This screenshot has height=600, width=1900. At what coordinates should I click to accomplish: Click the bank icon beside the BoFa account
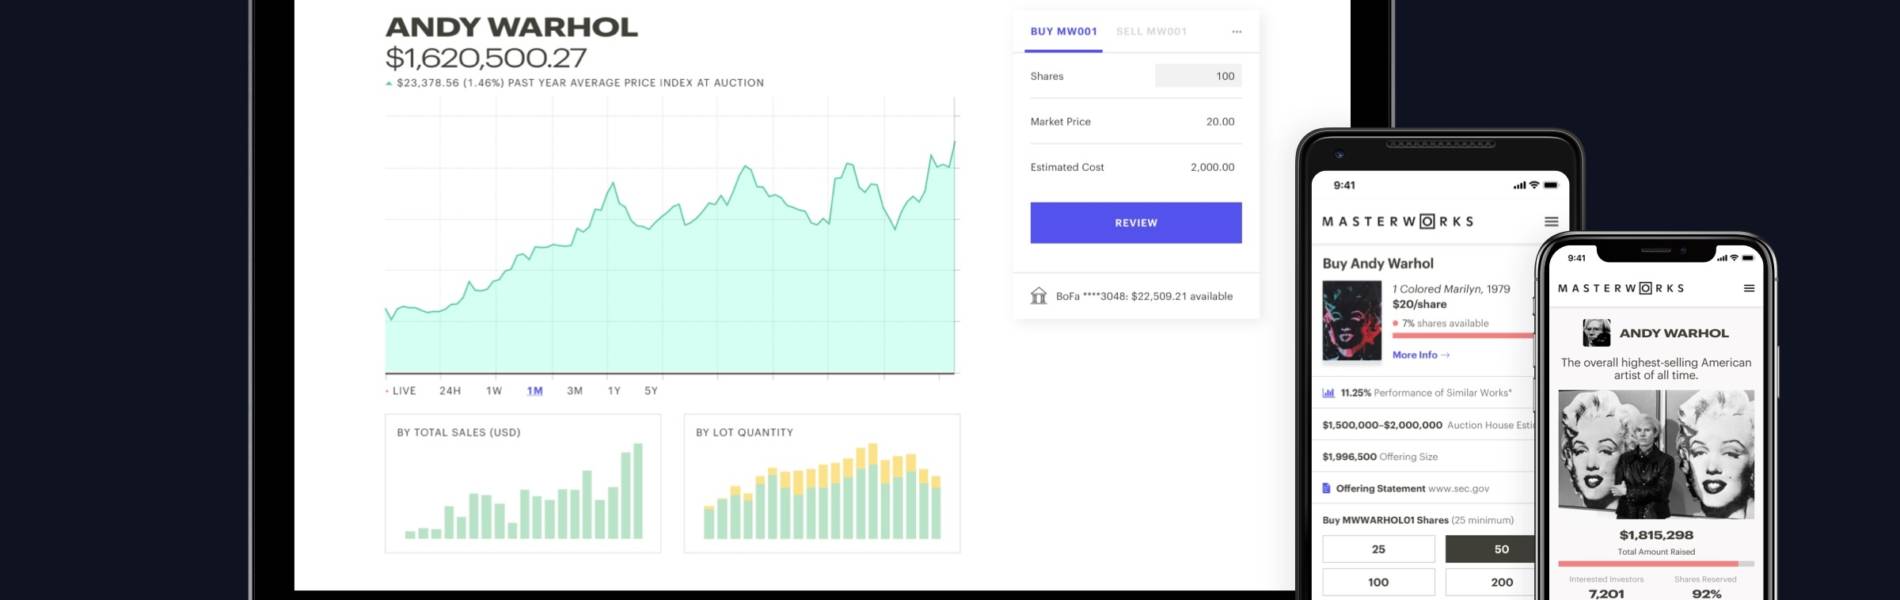click(x=1038, y=296)
